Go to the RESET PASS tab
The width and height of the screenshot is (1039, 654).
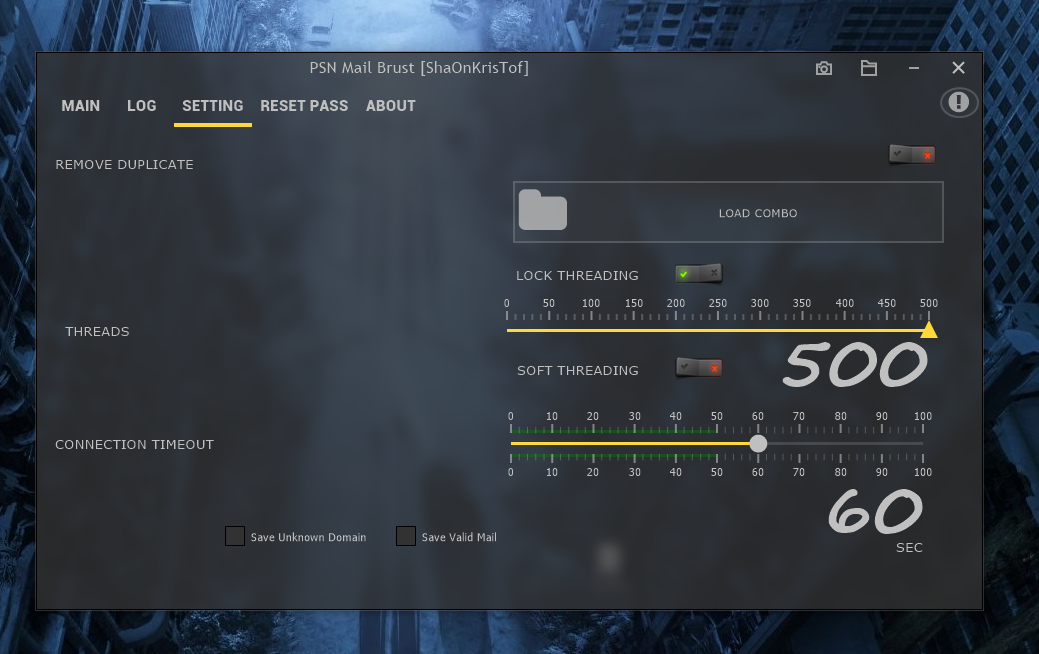304,106
